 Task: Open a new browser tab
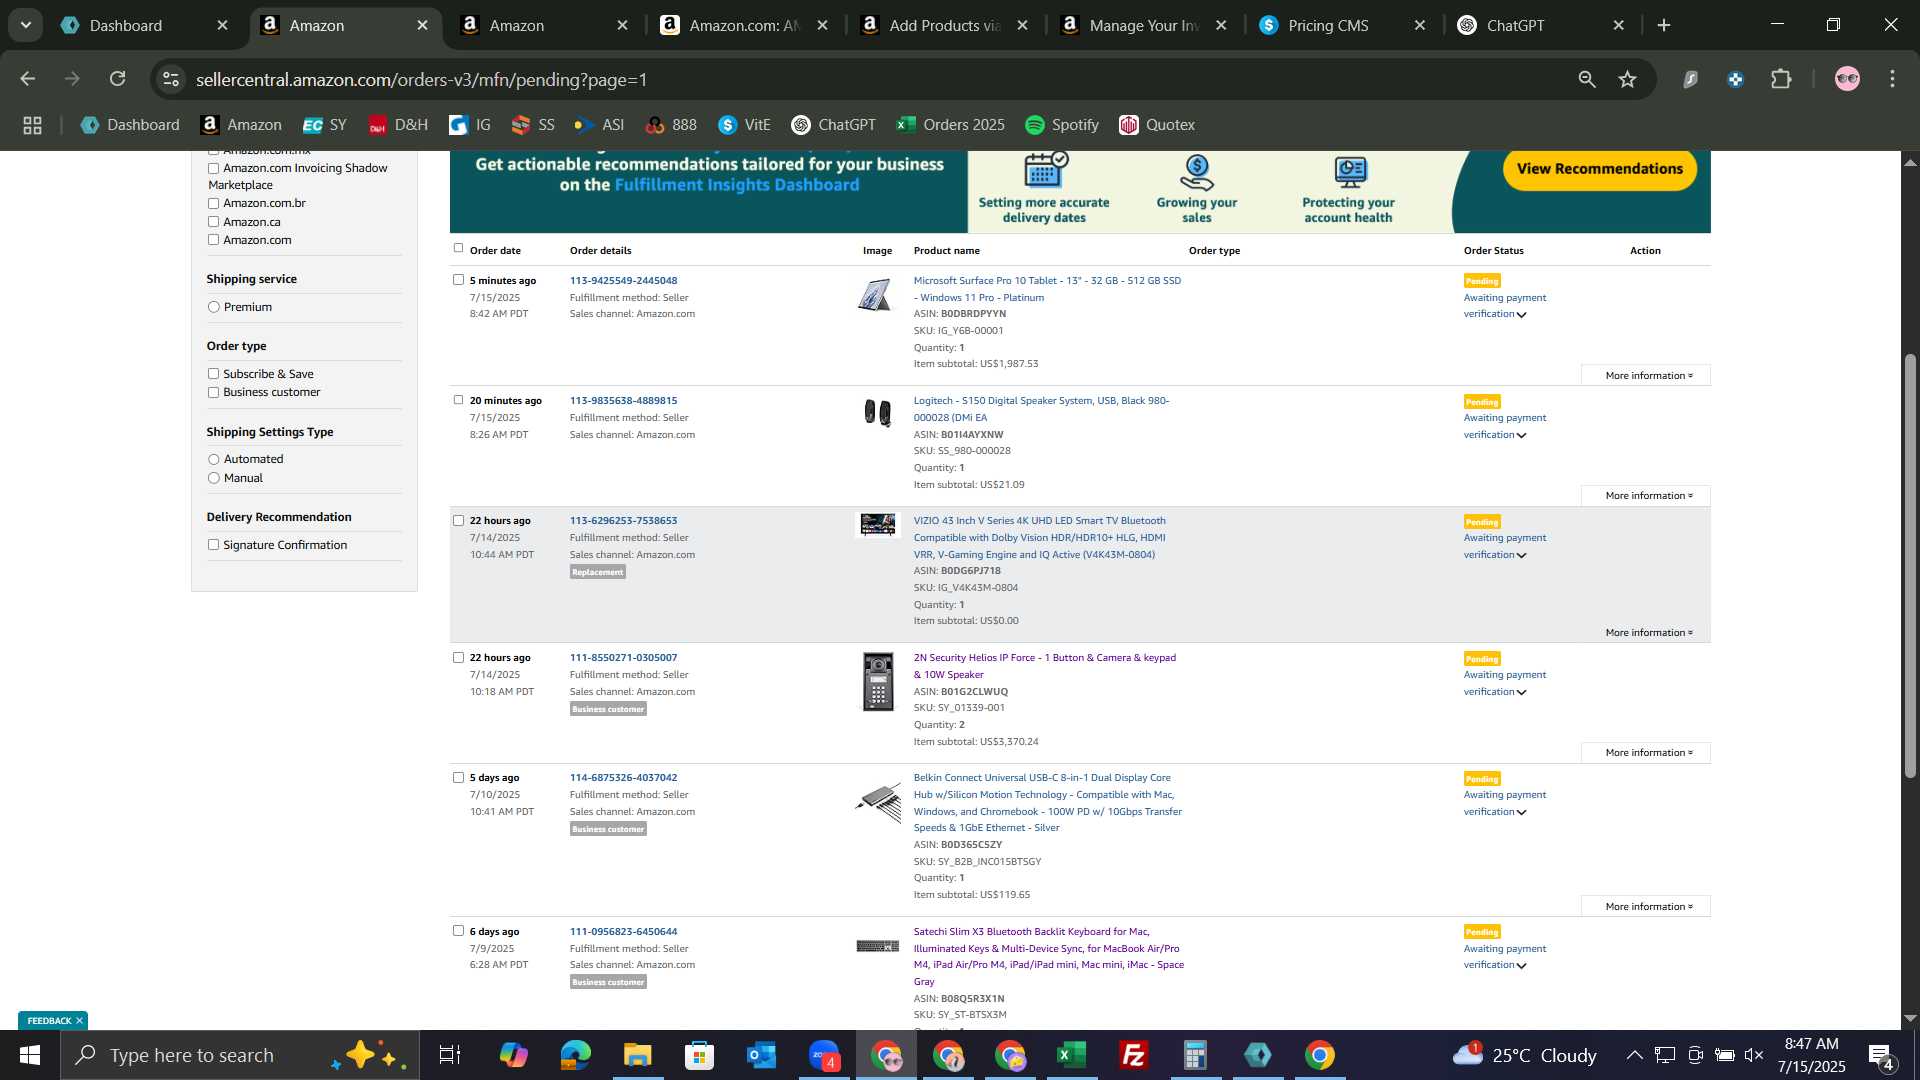point(1664,25)
